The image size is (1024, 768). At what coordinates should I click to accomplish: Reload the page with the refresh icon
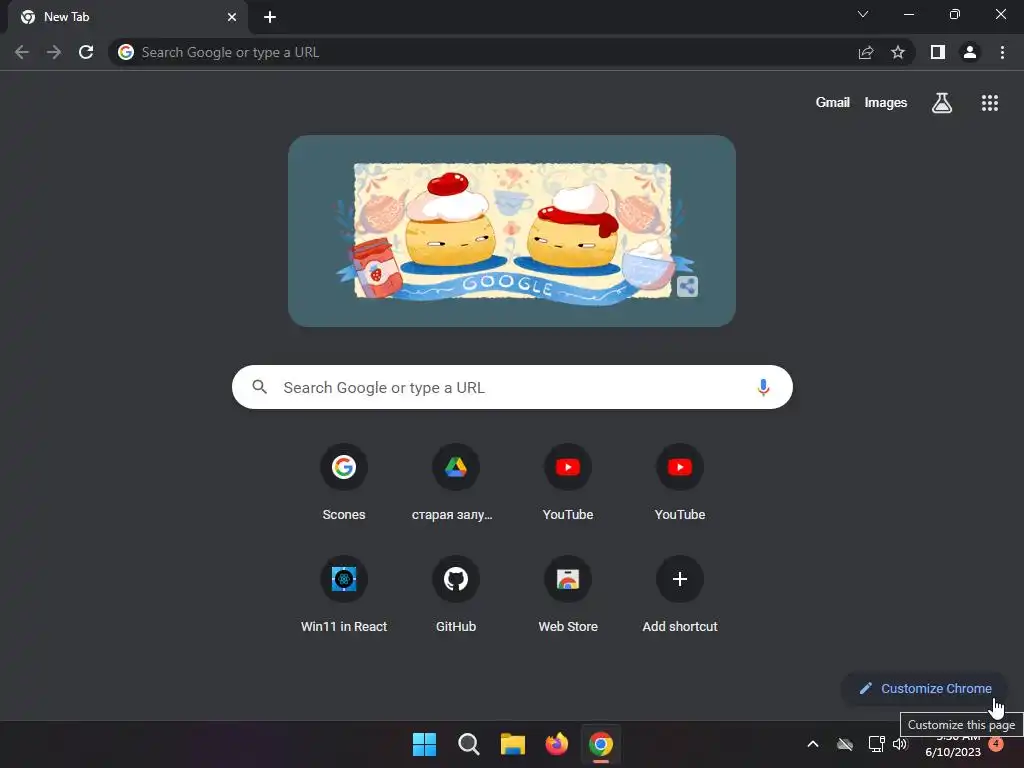(x=86, y=52)
